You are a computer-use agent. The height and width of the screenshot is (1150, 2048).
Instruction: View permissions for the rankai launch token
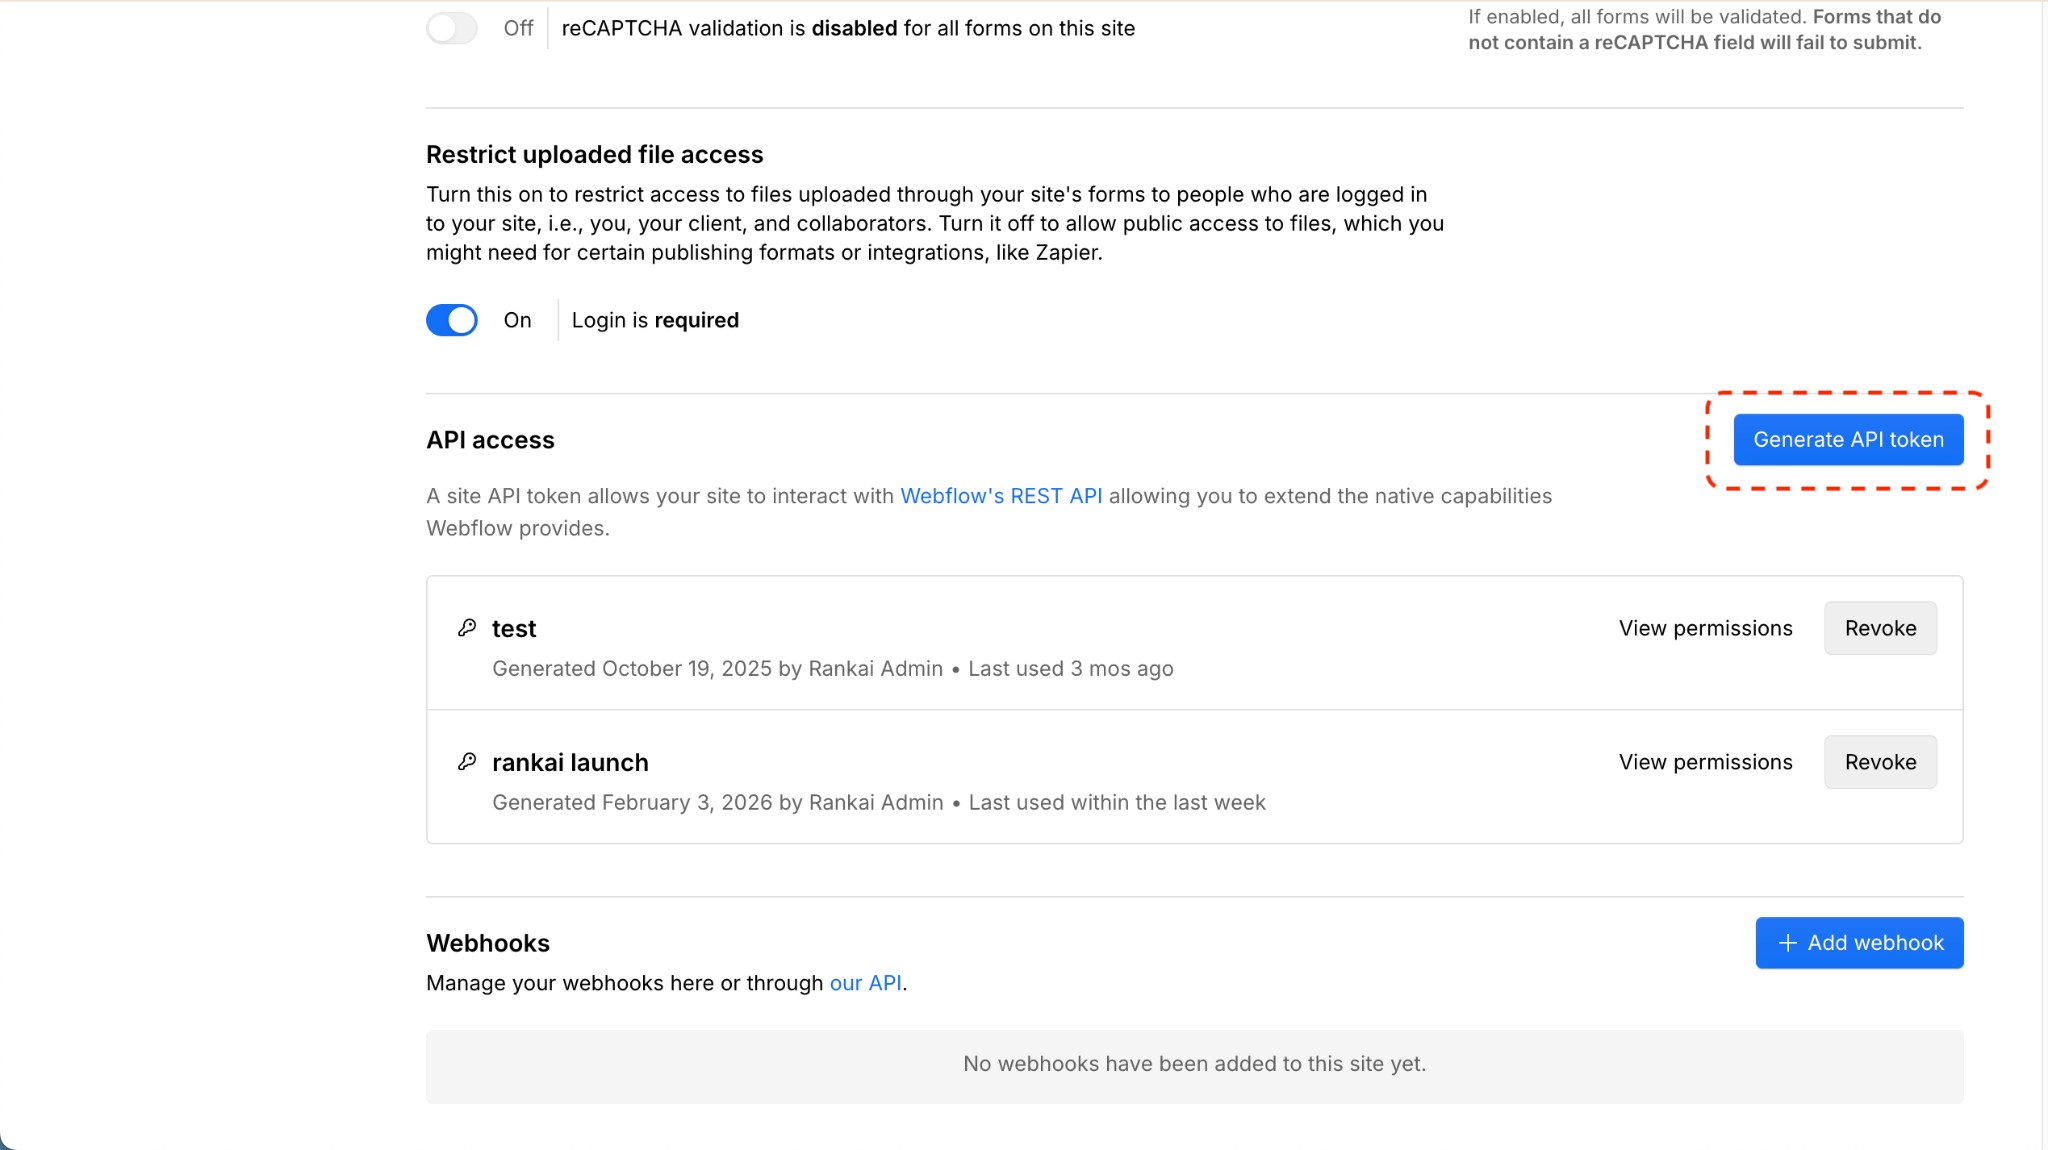click(x=1705, y=762)
